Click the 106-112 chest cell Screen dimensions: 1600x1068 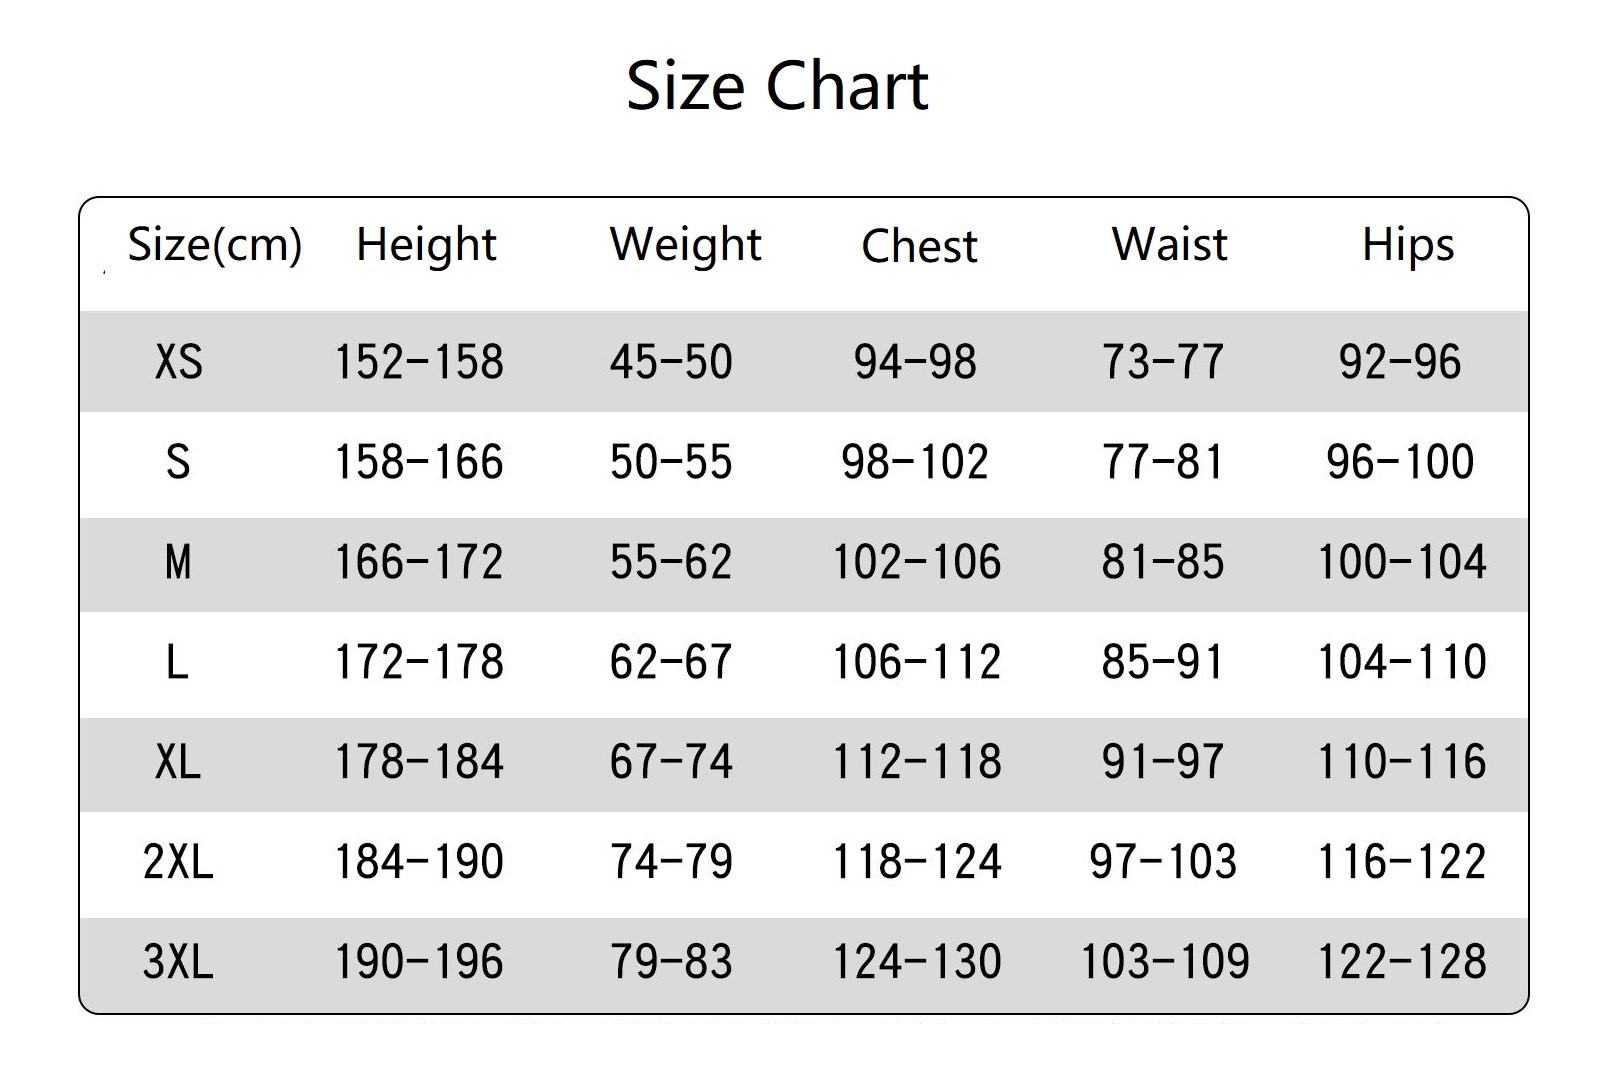point(917,662)
